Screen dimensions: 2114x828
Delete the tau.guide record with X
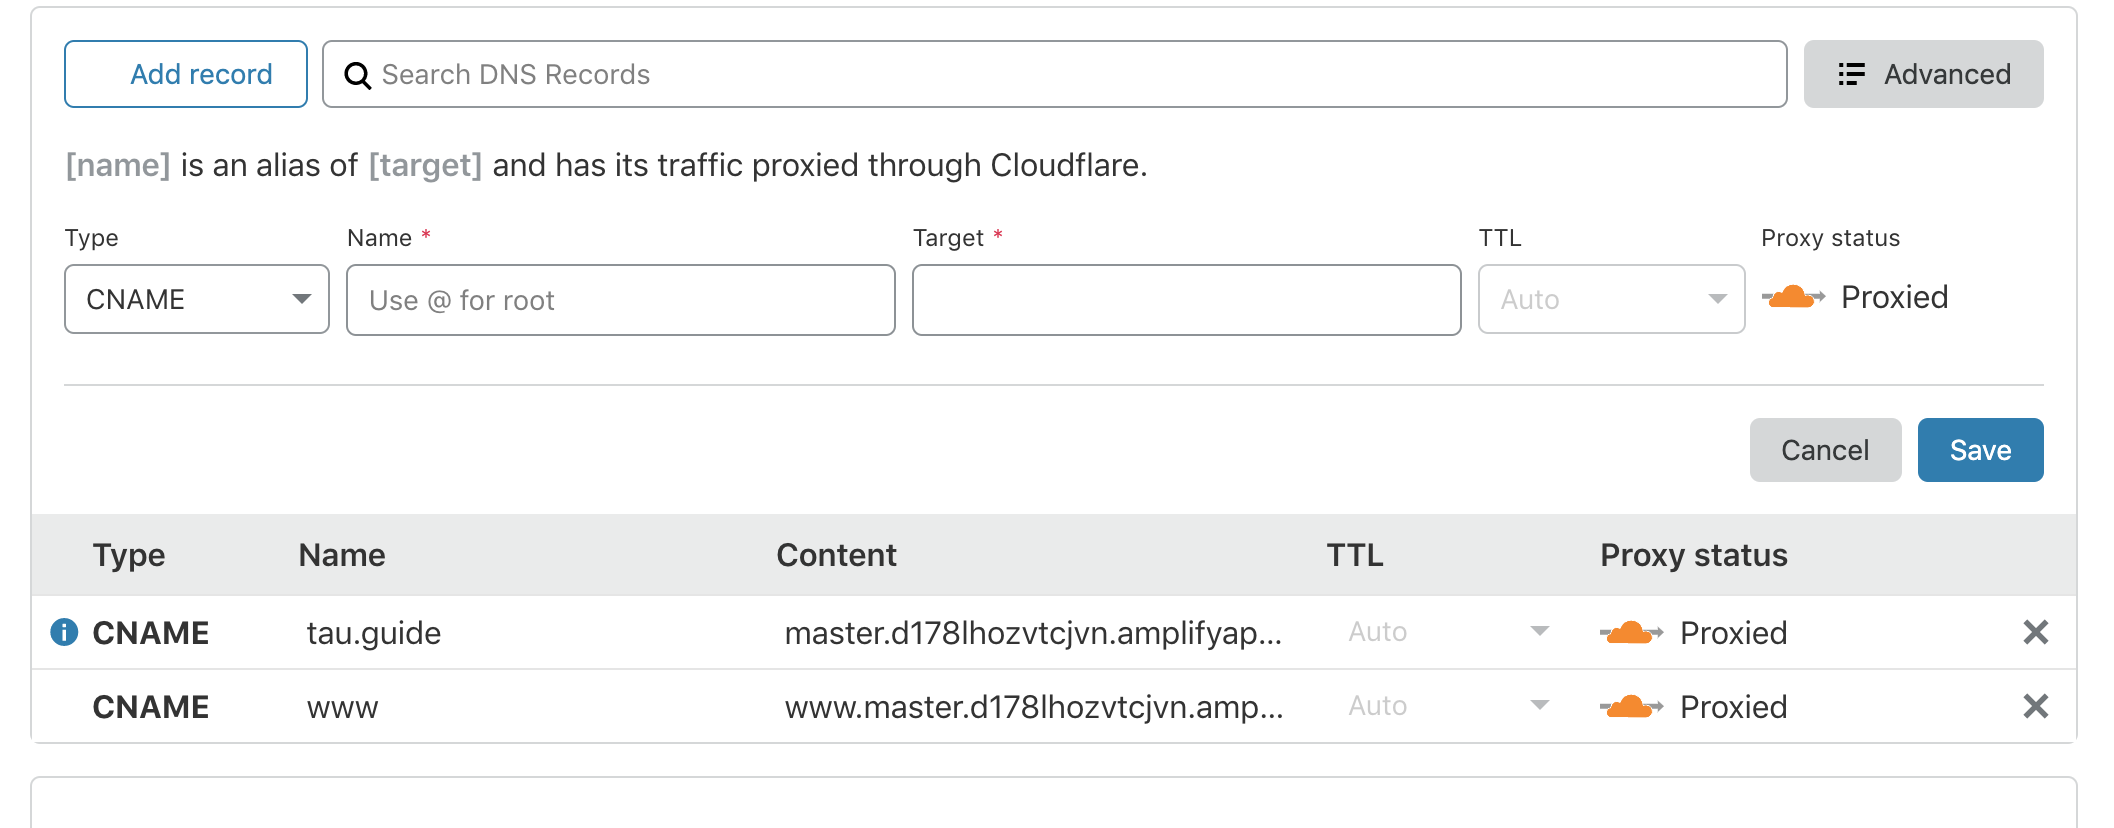pos(2035,632)
